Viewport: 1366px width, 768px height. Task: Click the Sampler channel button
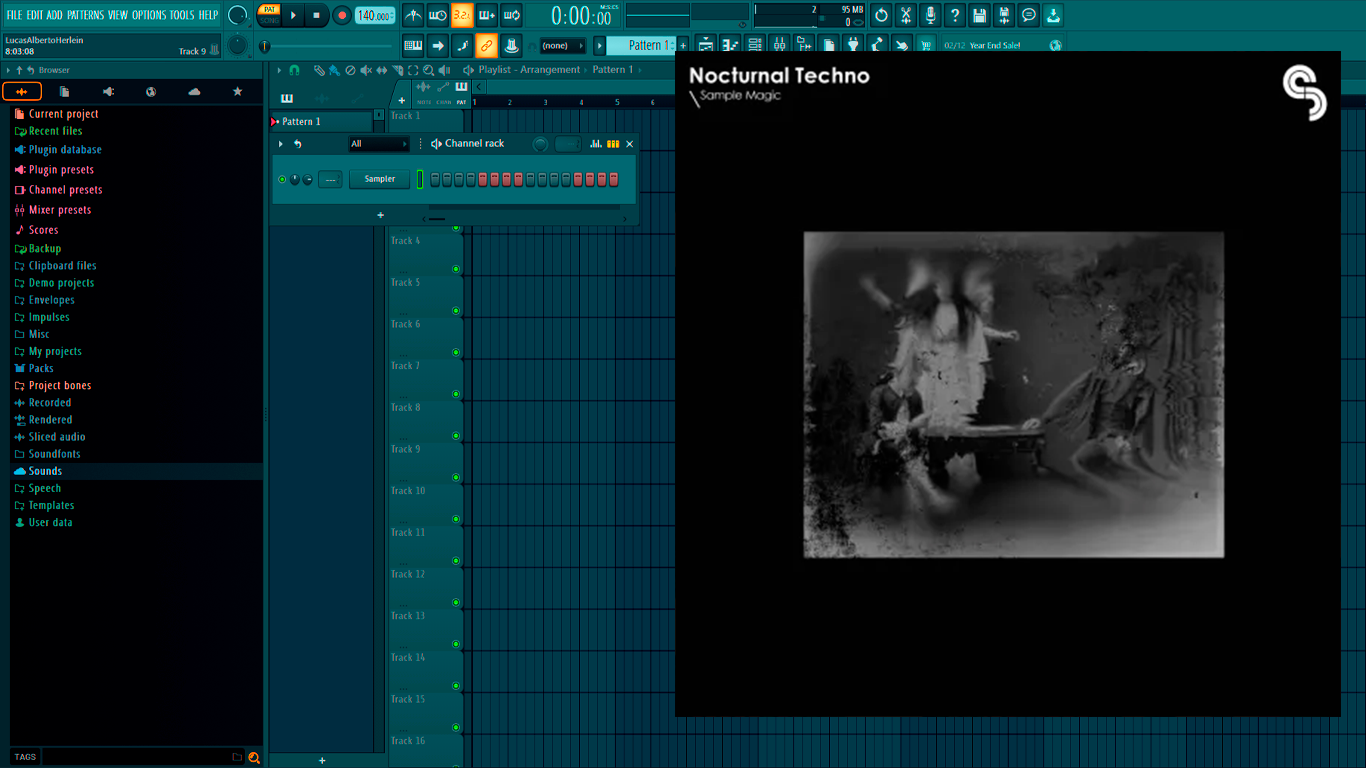coord(380,179)
